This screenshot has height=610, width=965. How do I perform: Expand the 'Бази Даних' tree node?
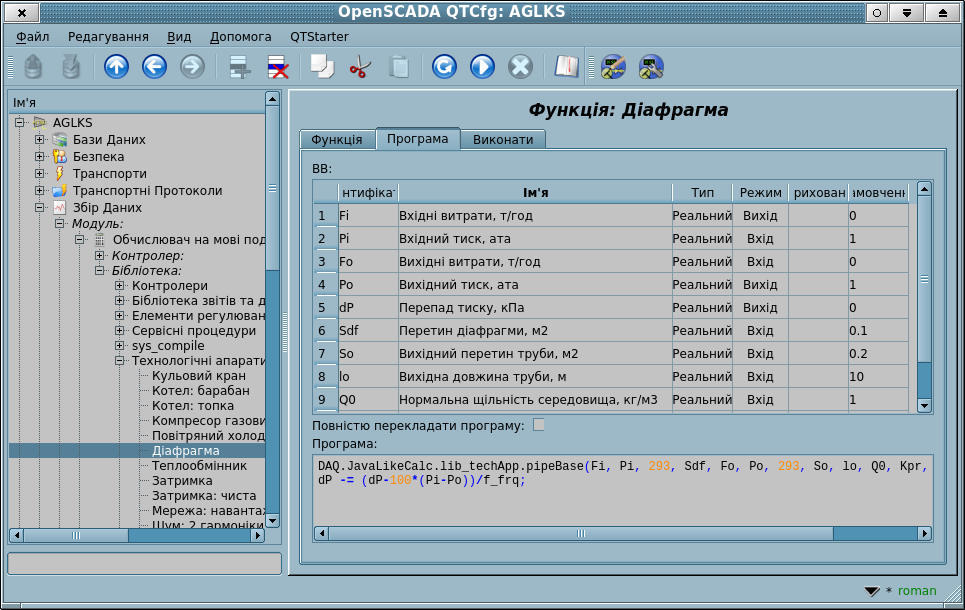point(40,140)
